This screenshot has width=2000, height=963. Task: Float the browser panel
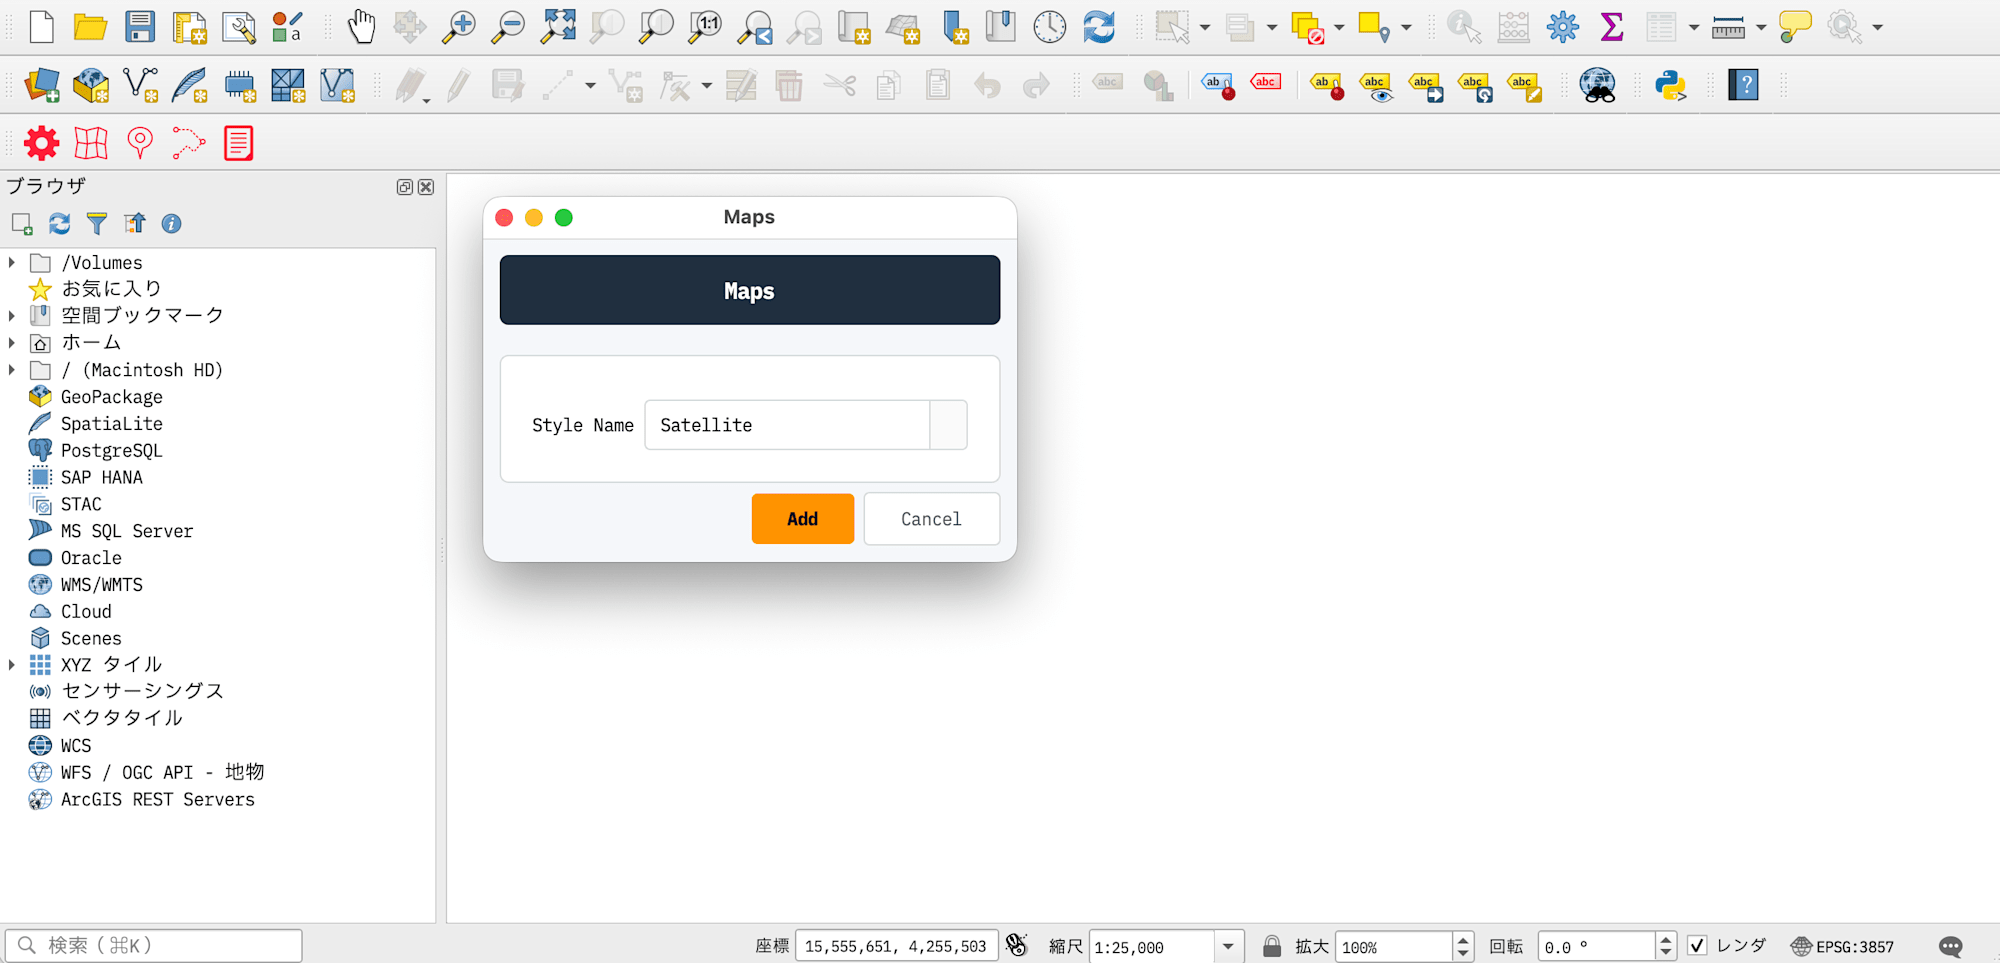coord(405,187)
